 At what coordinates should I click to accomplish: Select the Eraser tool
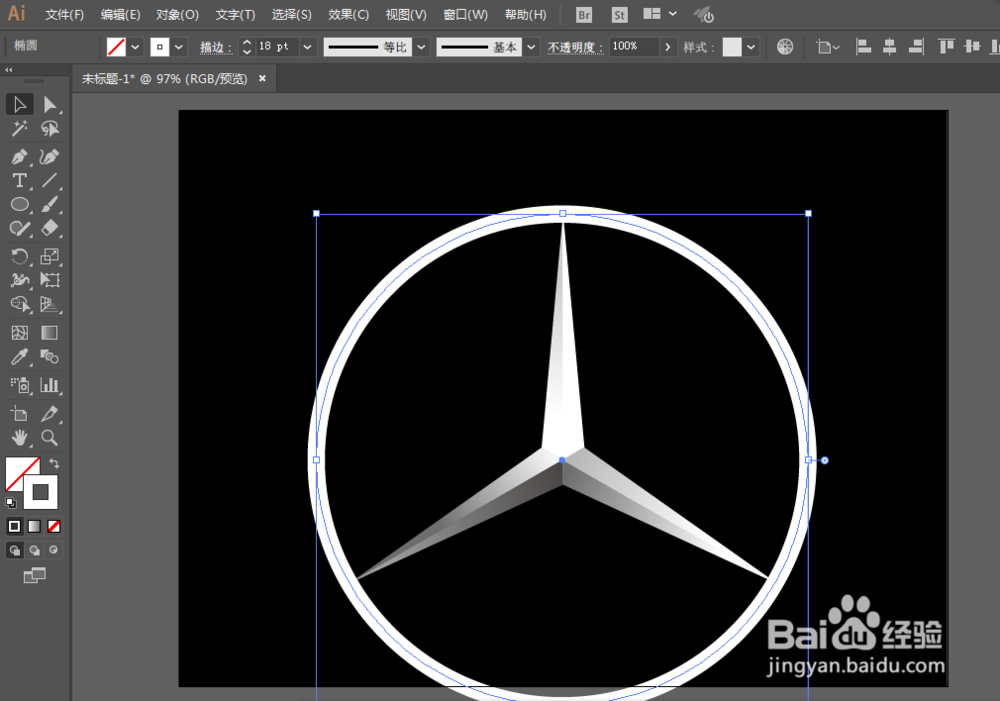click(50, 228)
